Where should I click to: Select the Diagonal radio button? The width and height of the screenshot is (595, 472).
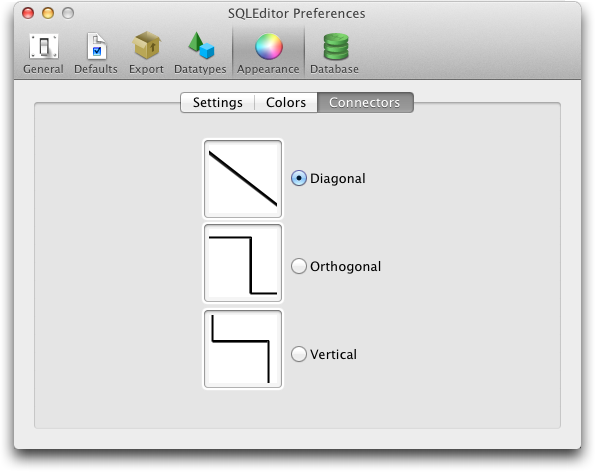299,178
